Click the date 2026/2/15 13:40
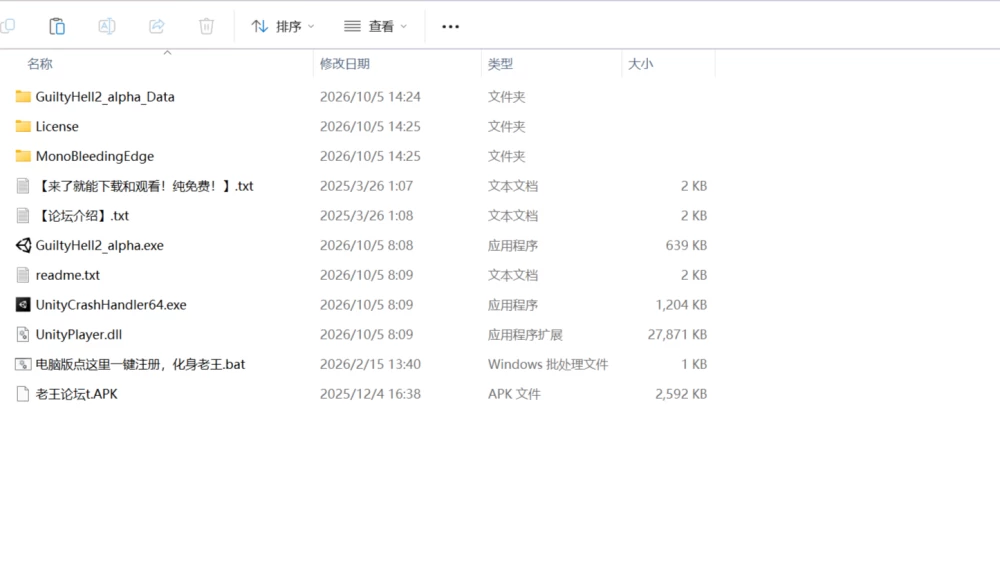Viewport: 1000px width, 584px height. (370, 364)
